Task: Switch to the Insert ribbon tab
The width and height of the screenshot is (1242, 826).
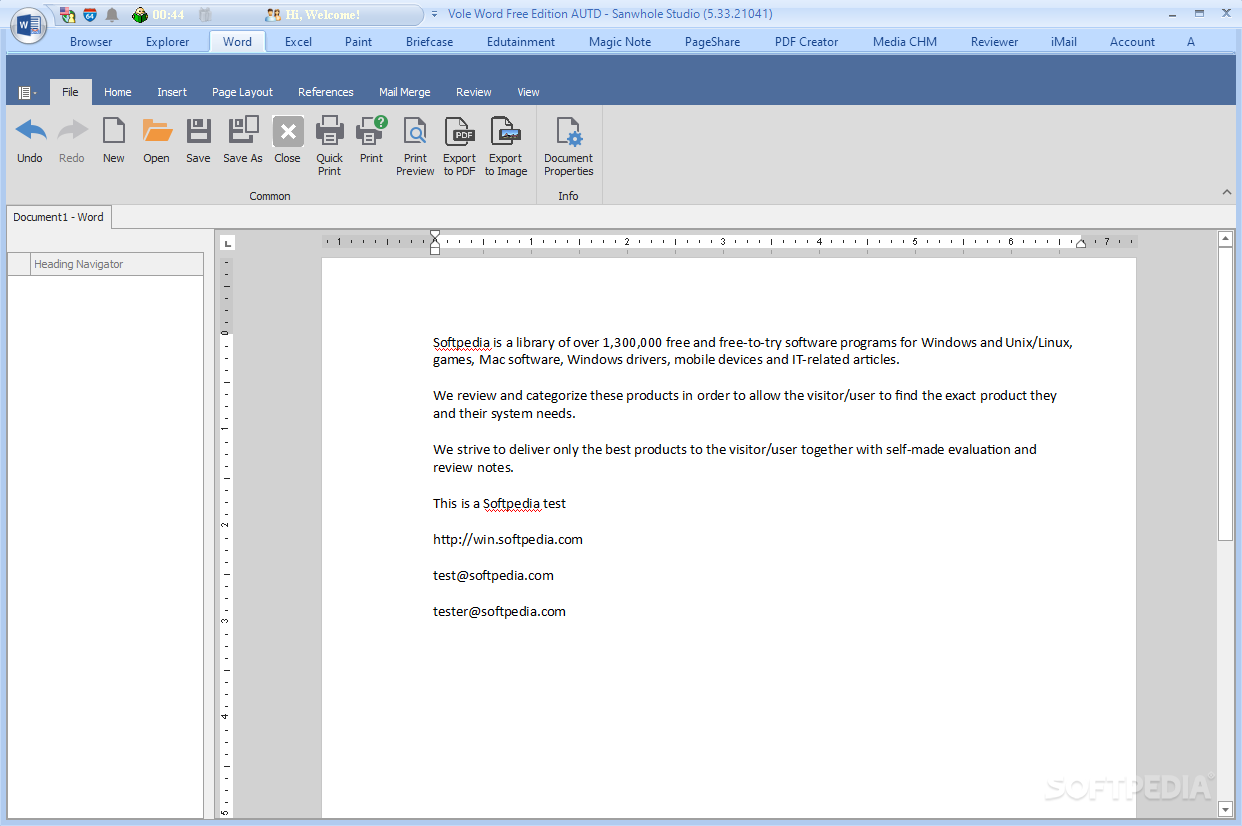Action: [x=172, y=92]
